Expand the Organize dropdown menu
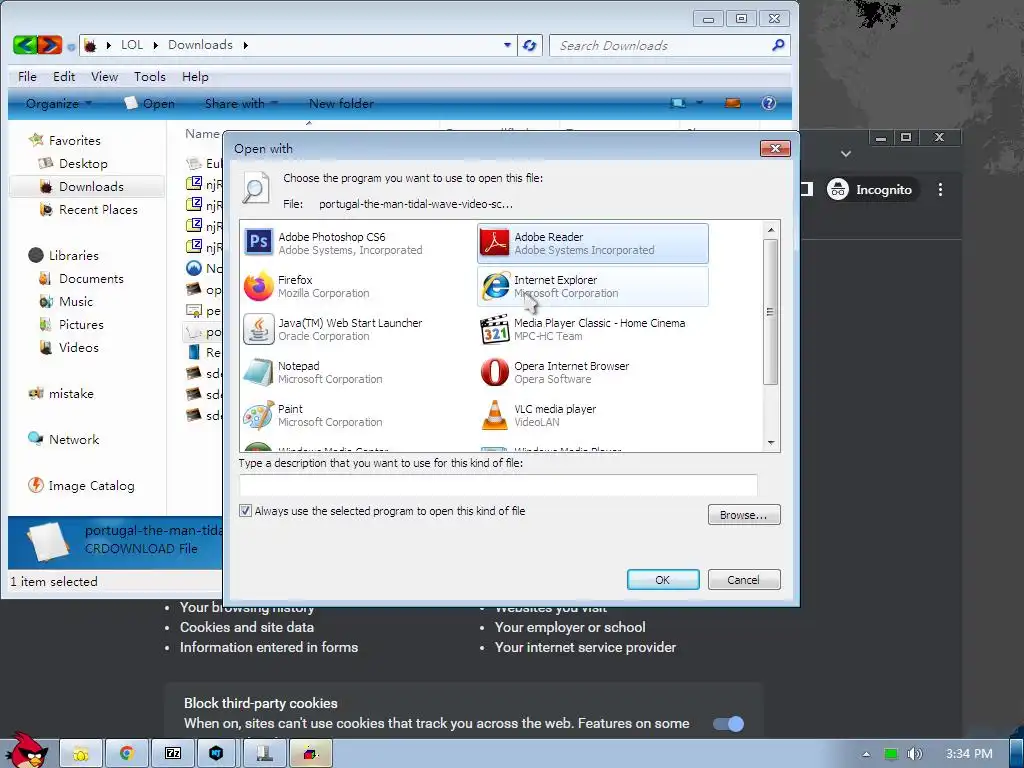The image size is (1024, 768). pos(59,103)
